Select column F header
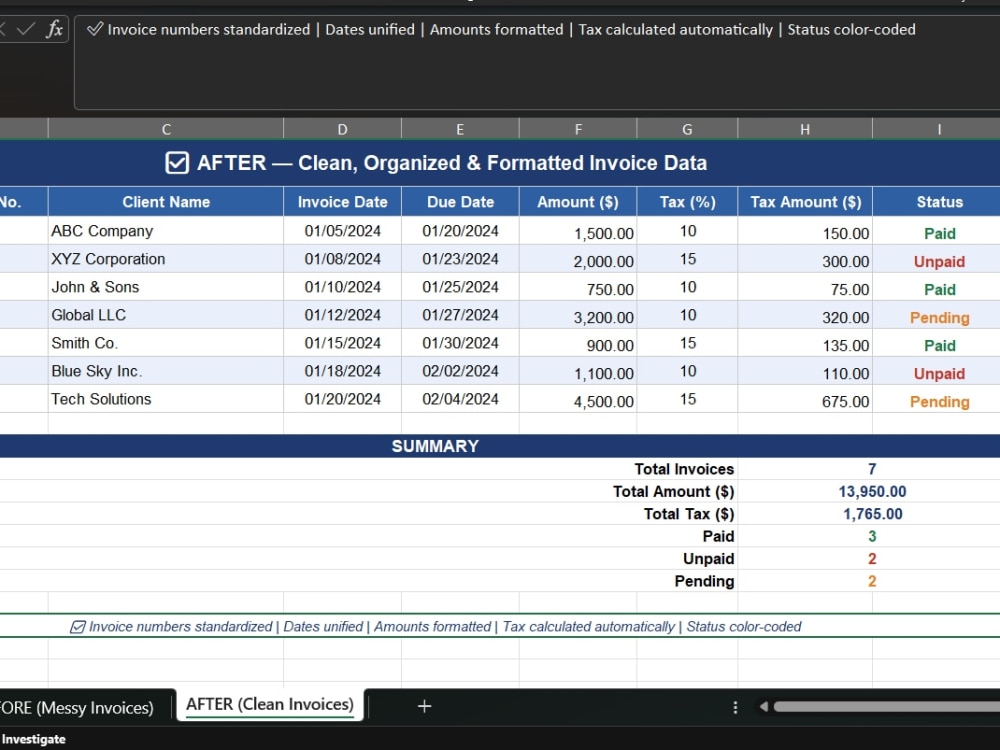The height and width of the screenshot is (750, 1000). pyautogui.click(x=578, y=129)
